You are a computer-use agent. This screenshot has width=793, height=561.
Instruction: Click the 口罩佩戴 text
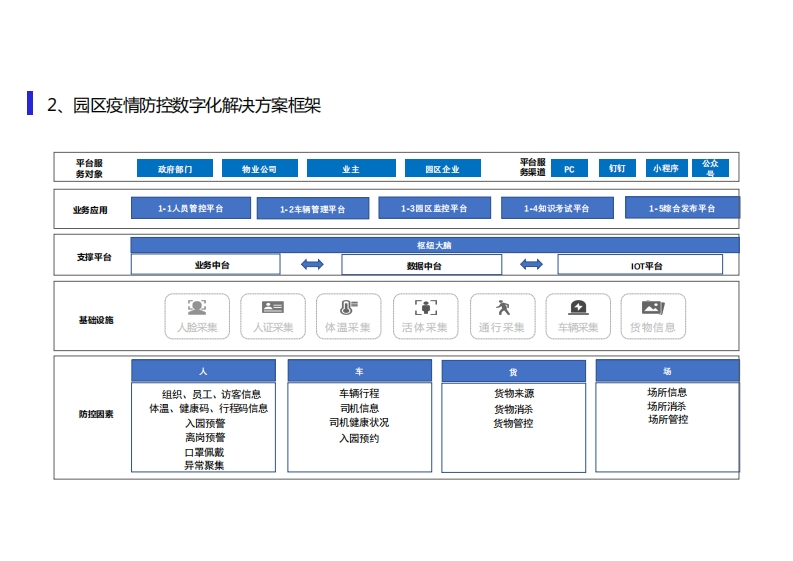tap(204, 452)
